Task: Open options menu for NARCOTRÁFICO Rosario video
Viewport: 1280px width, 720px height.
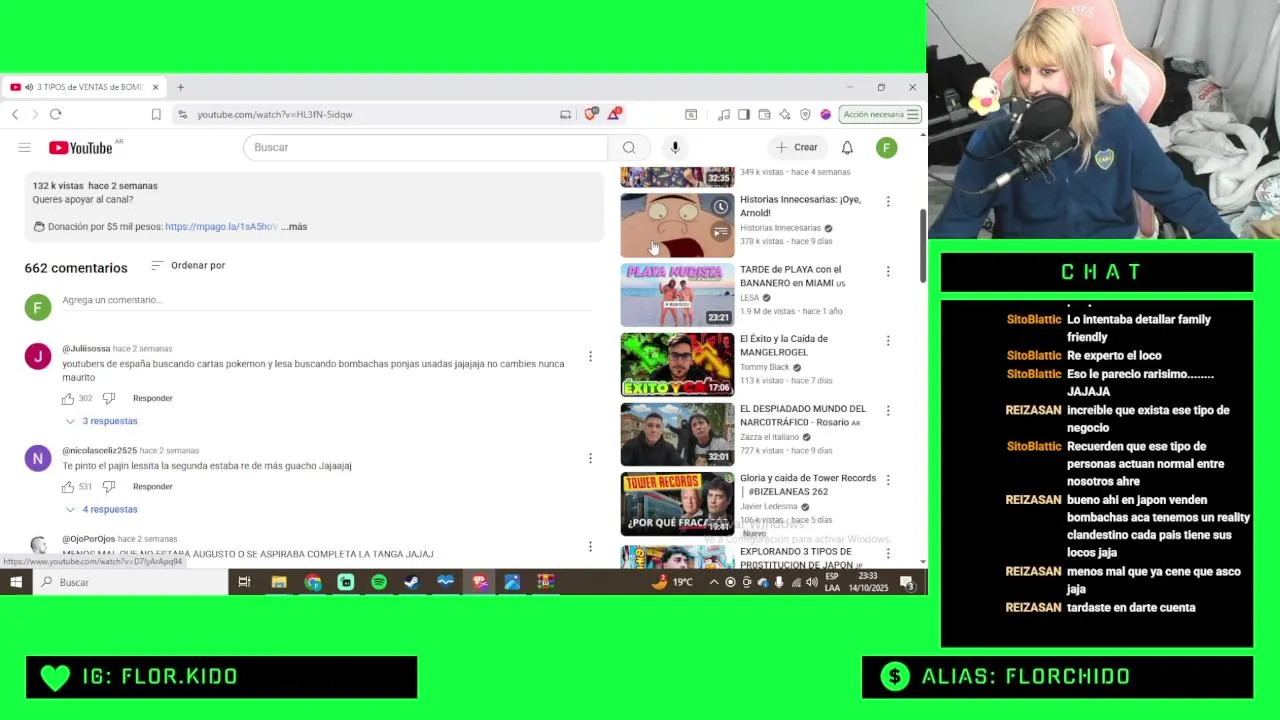Action: 887,410
